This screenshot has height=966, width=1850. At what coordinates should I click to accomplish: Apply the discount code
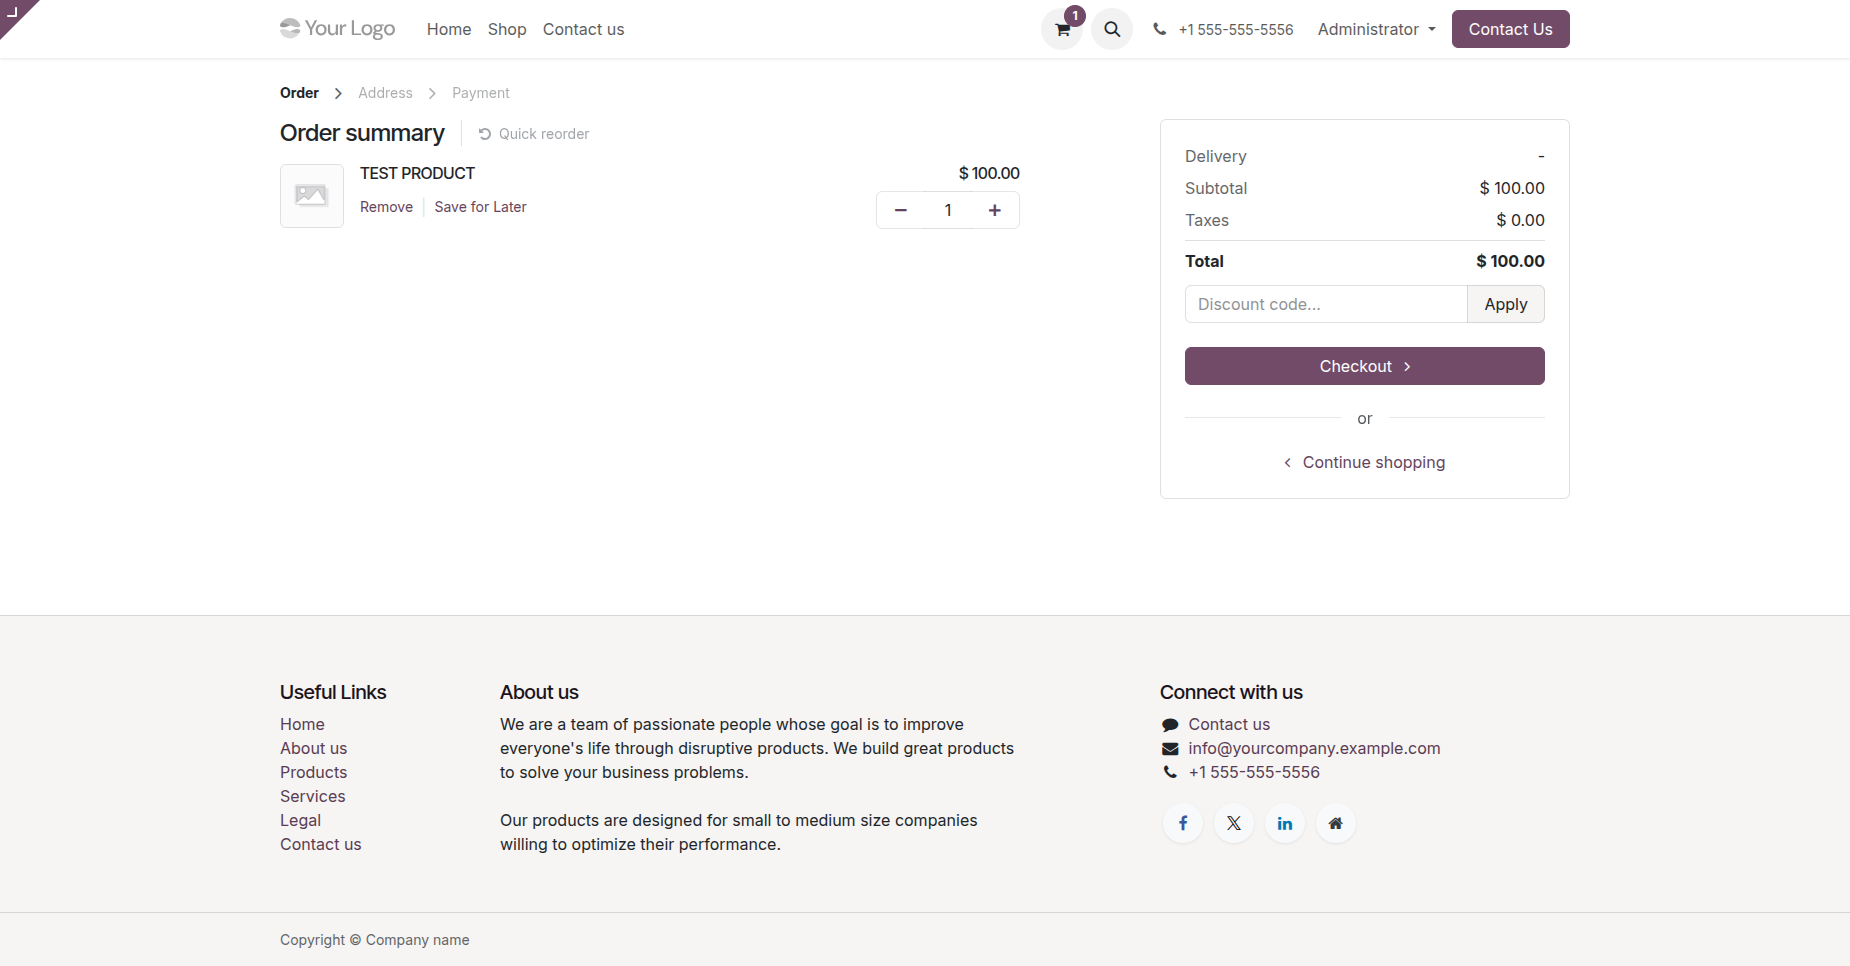point(1506,304)
